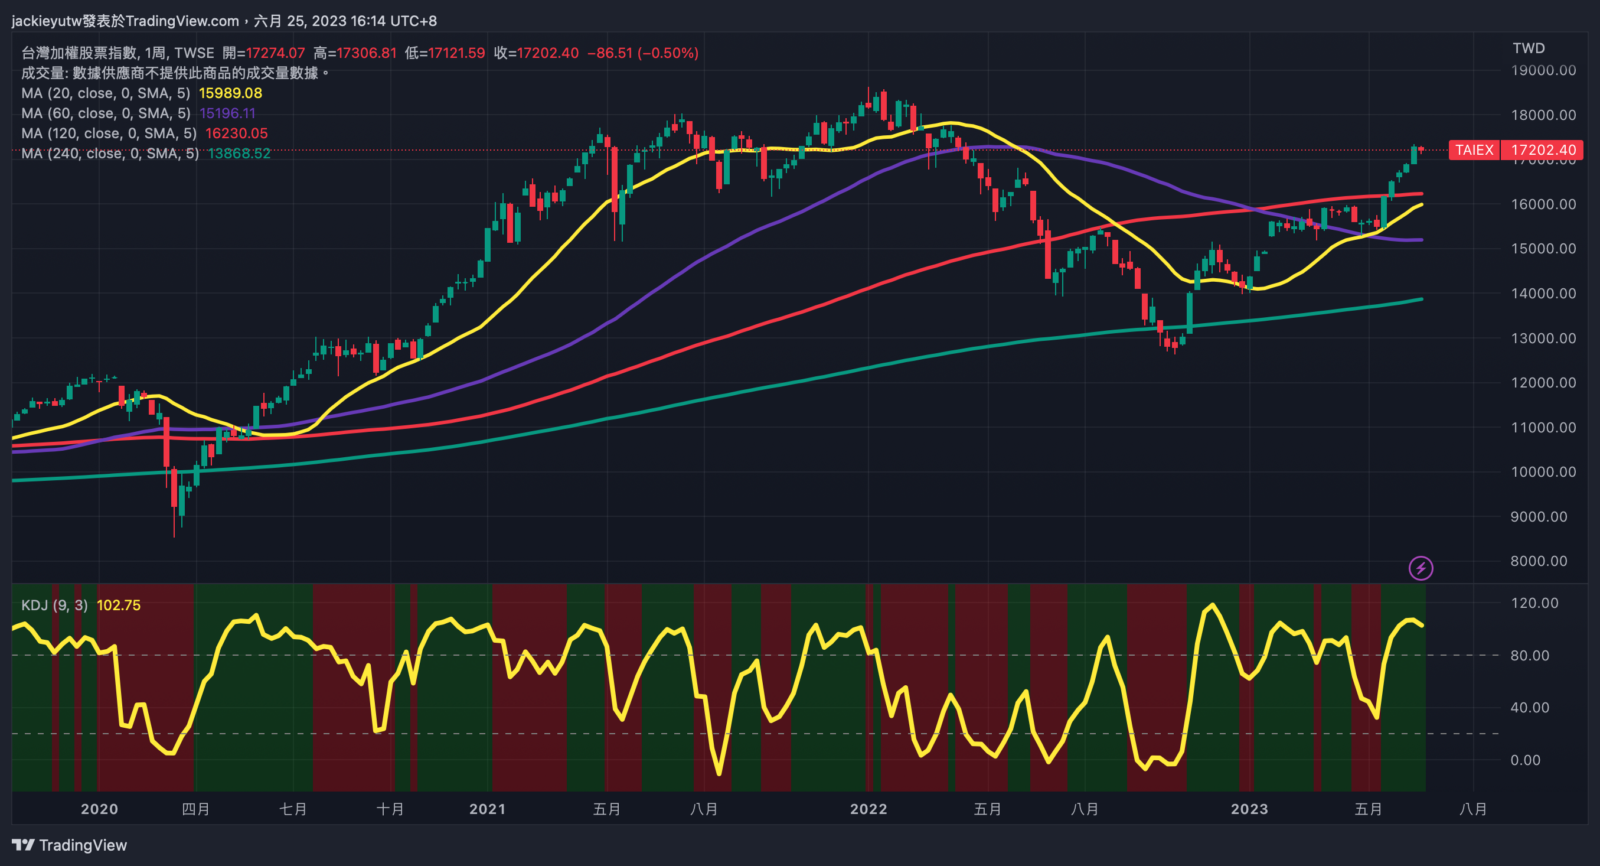Click the 19000.00 price axis label
The width and height of the screenshot is (1600, 866).
pos(1543,70)
